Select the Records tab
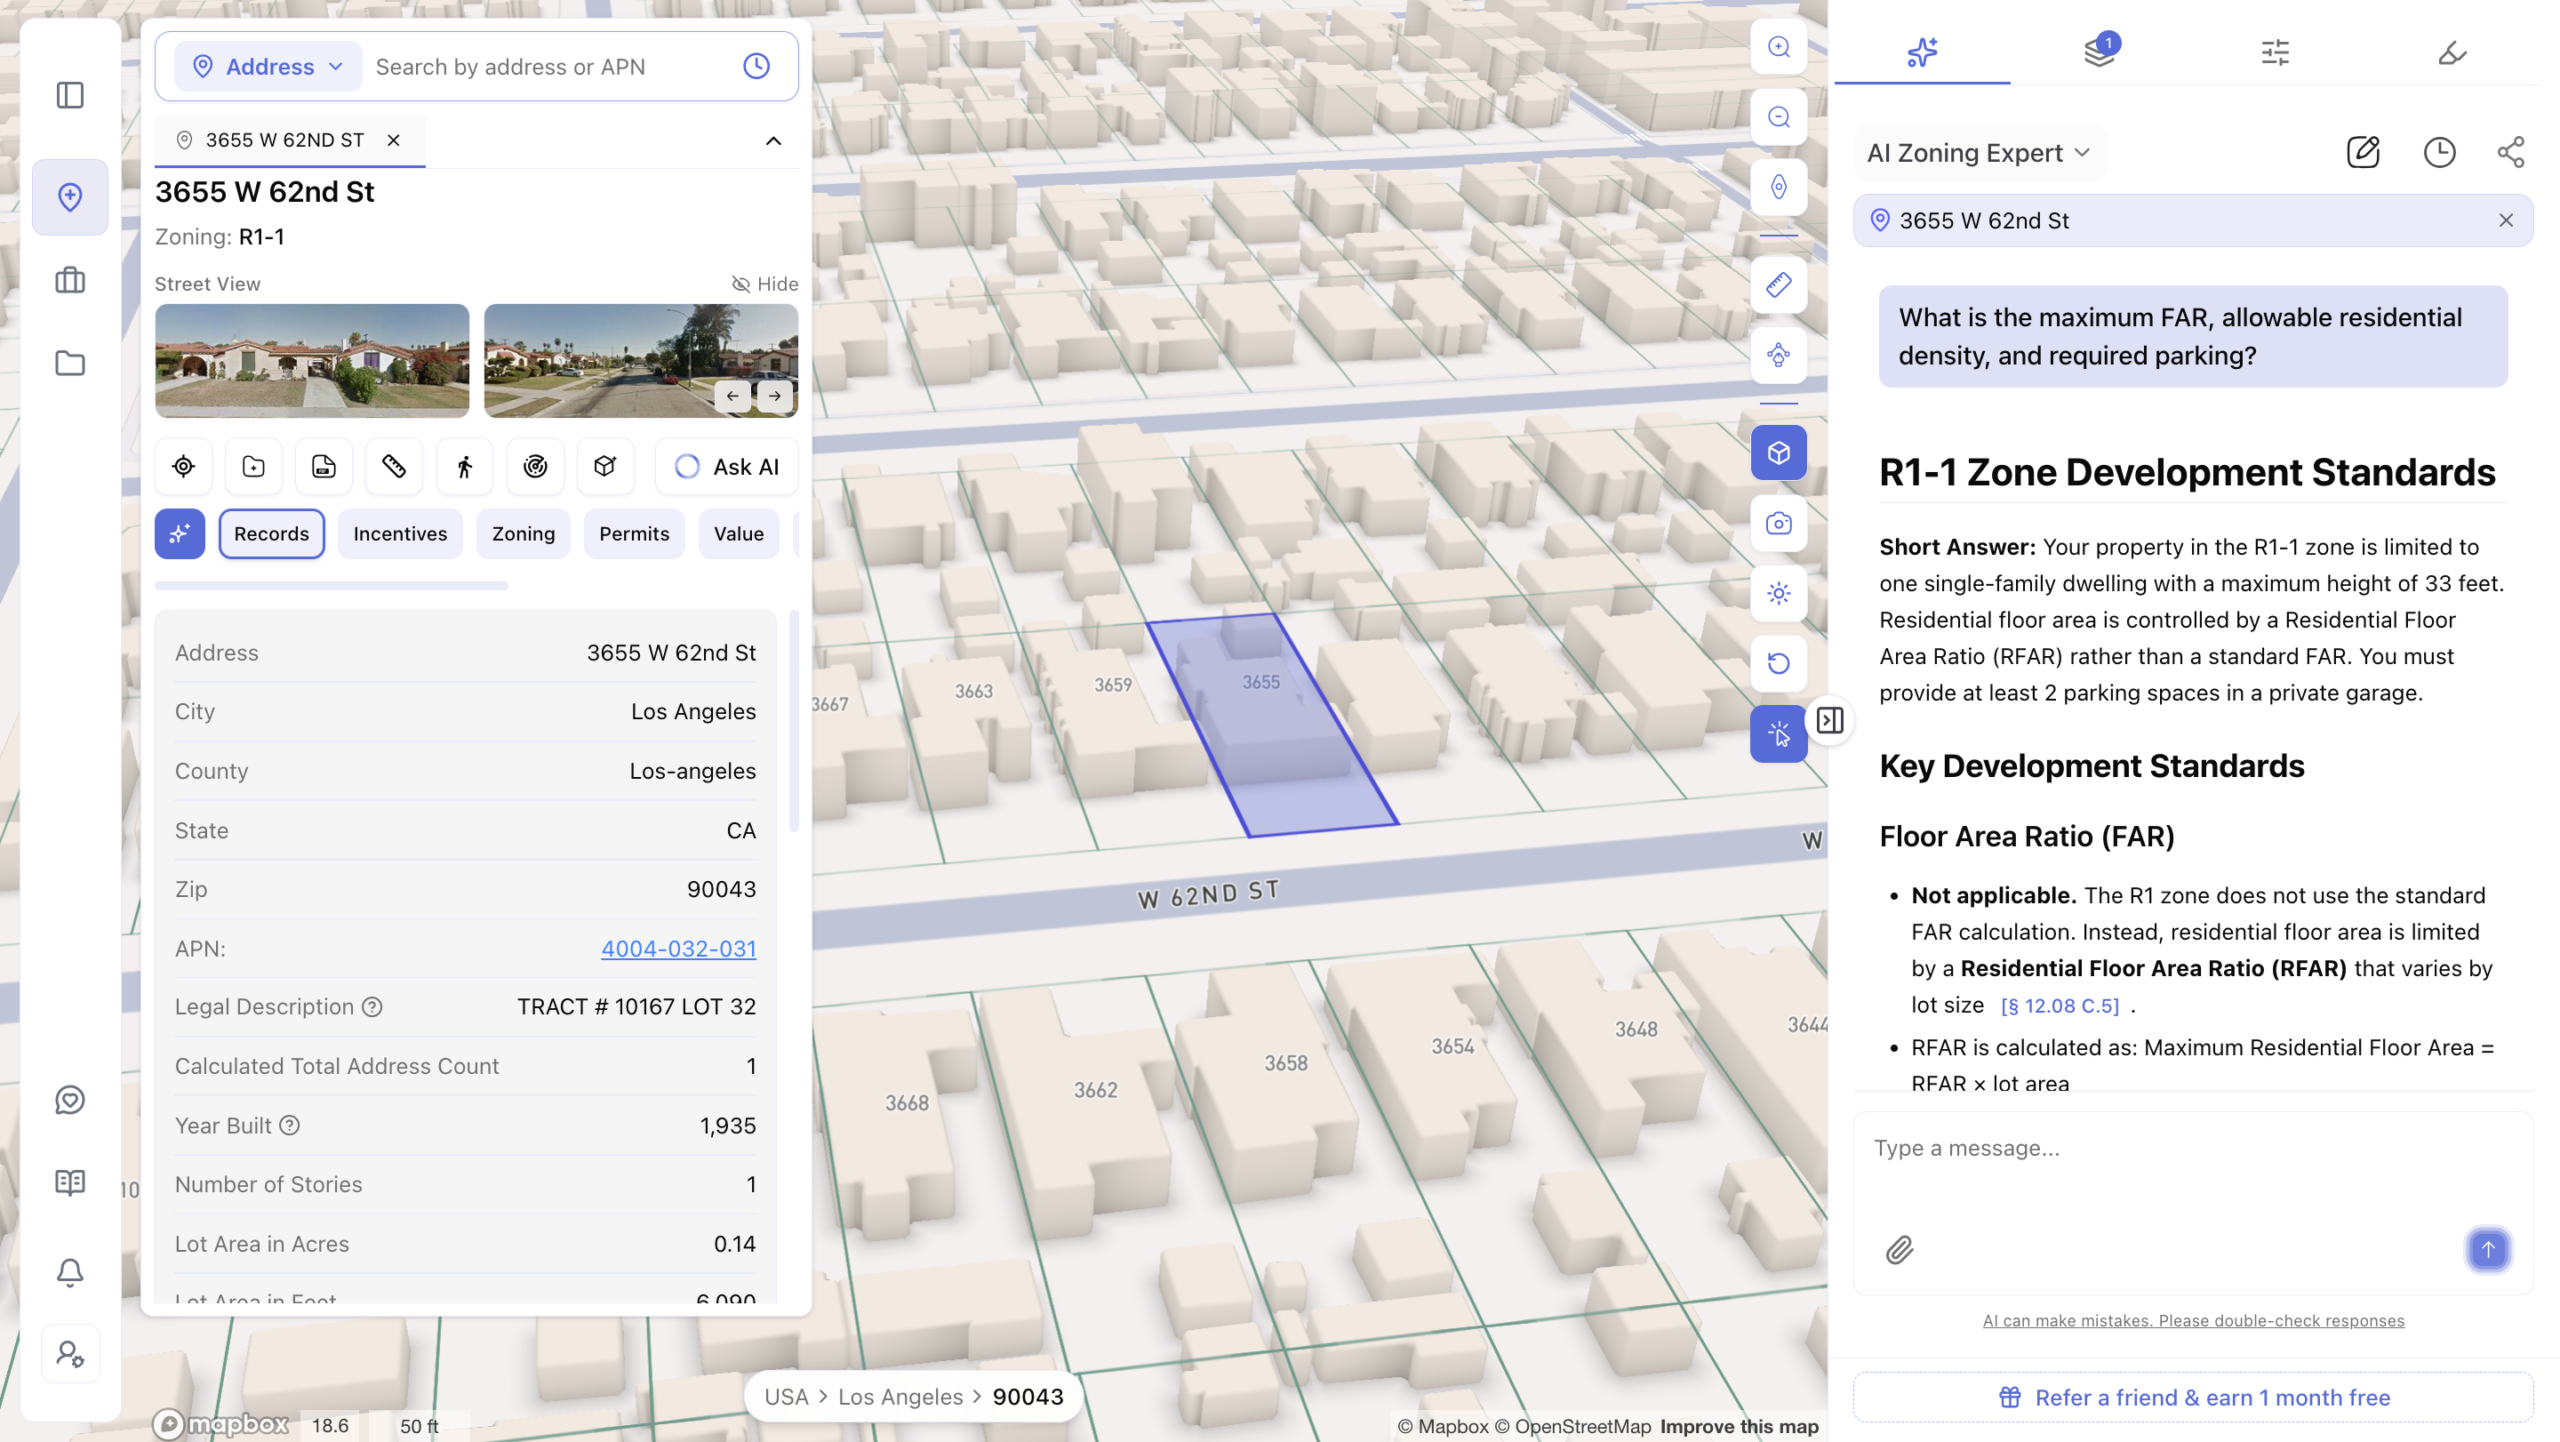Viewport: 2560px width, 1442px height. click(x=271, y=533)
